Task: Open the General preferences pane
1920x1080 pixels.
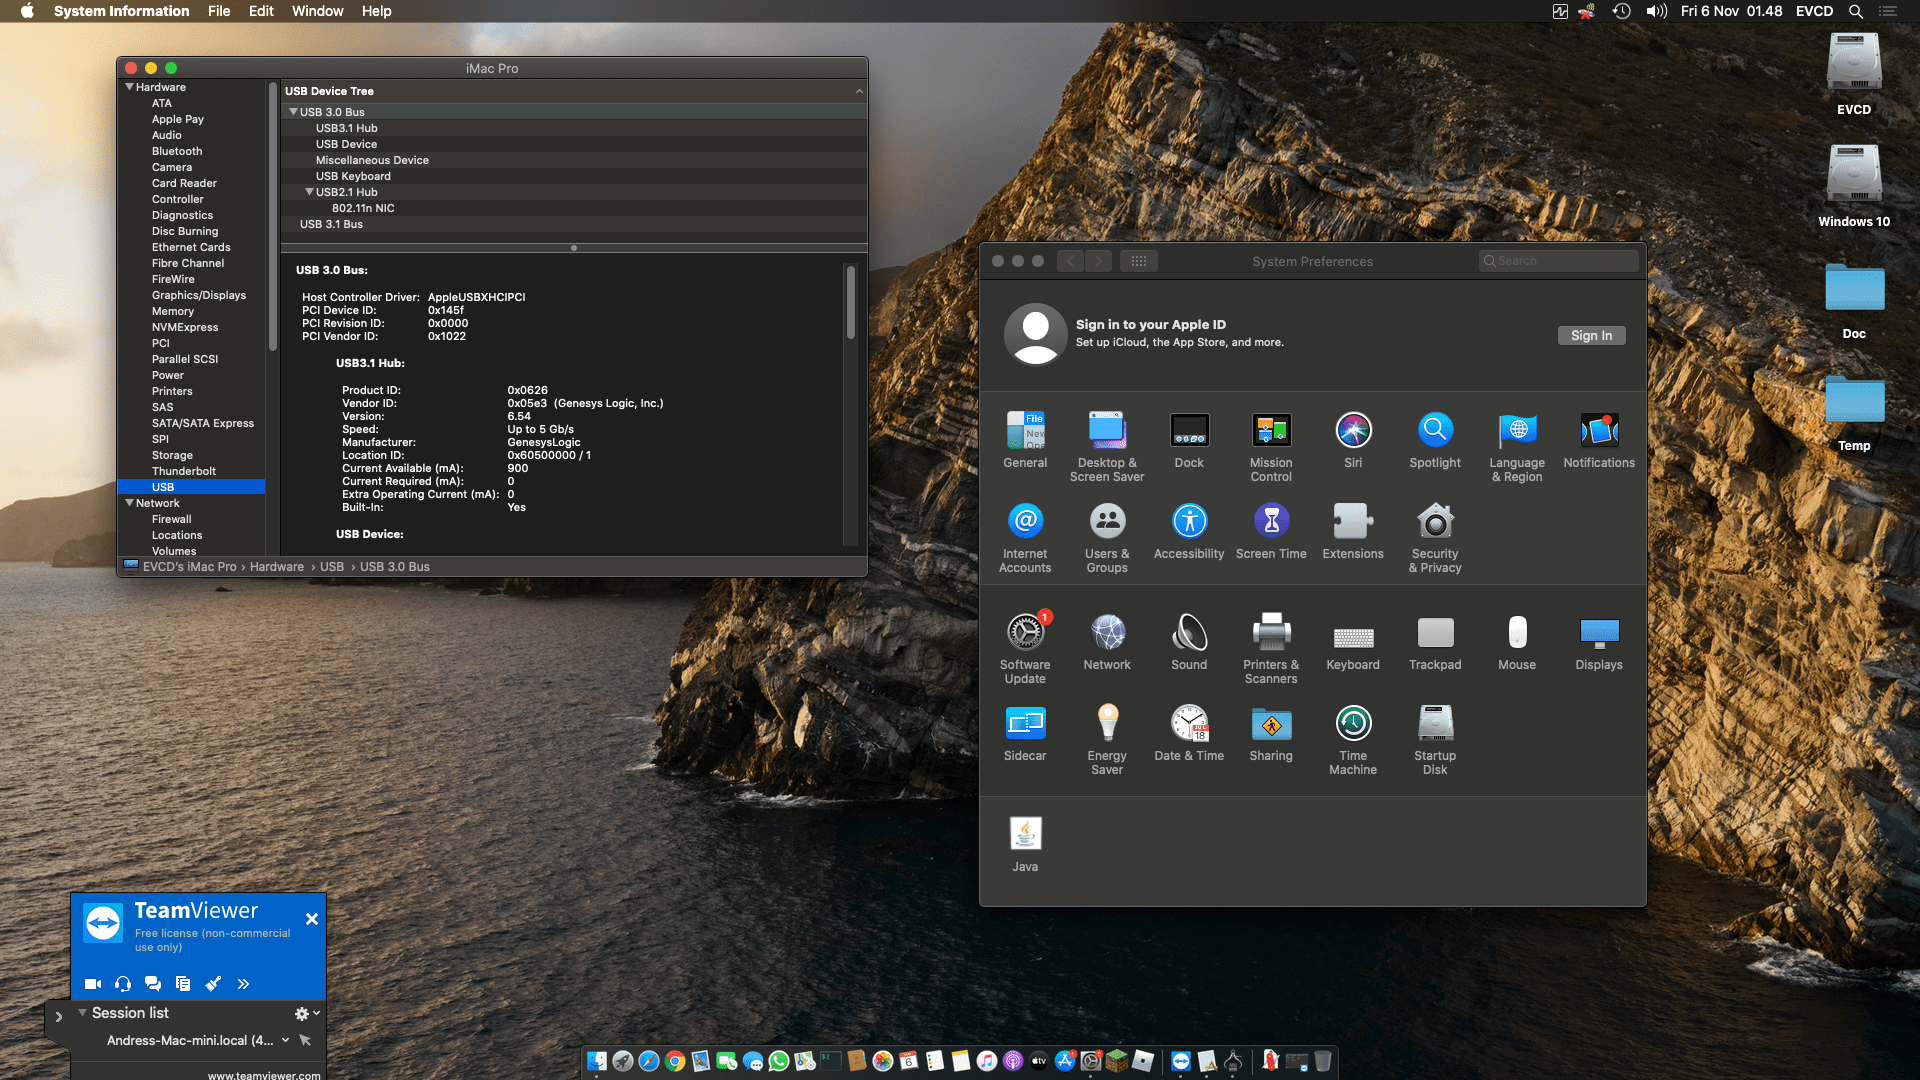Action: click(1025, 440)
